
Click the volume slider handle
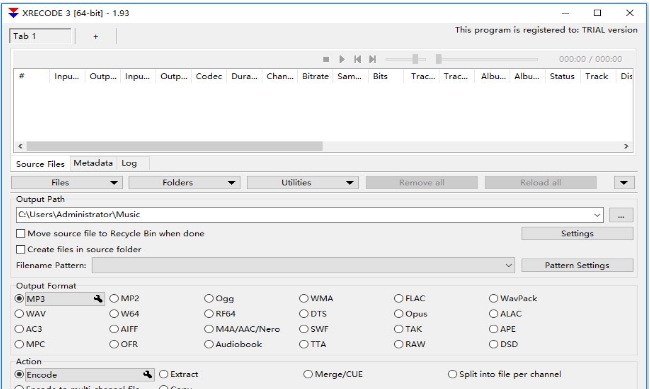click(x=415, y=59)
